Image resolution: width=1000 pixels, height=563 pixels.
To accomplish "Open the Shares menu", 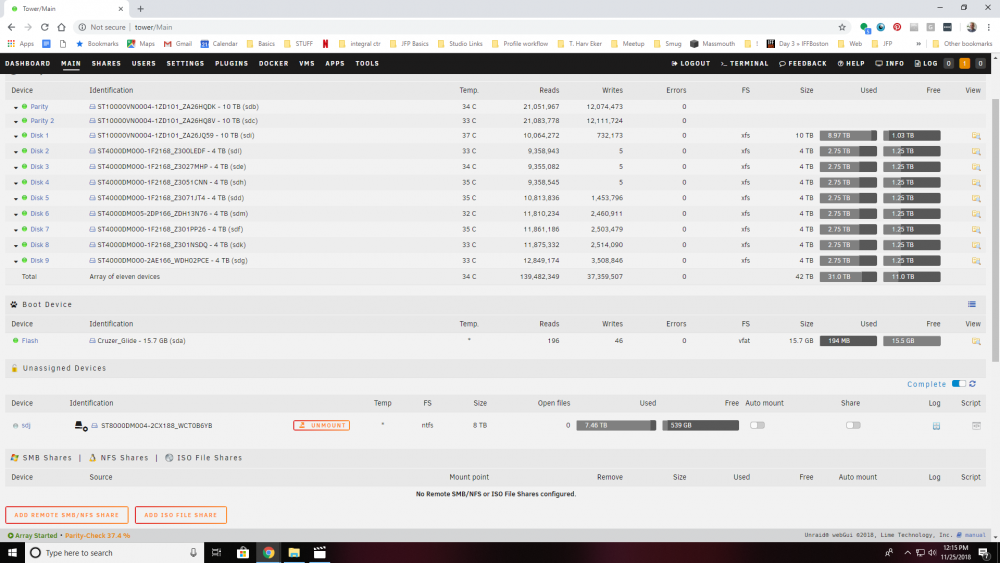I will click(x=106, y=63).
